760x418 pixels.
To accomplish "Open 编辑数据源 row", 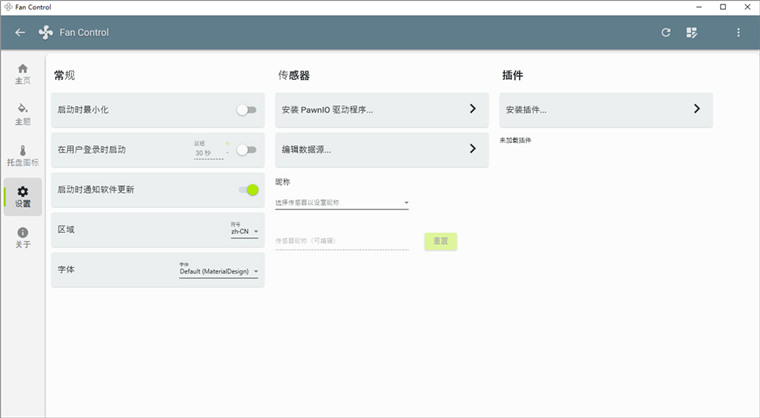I will tap(382, 150).
